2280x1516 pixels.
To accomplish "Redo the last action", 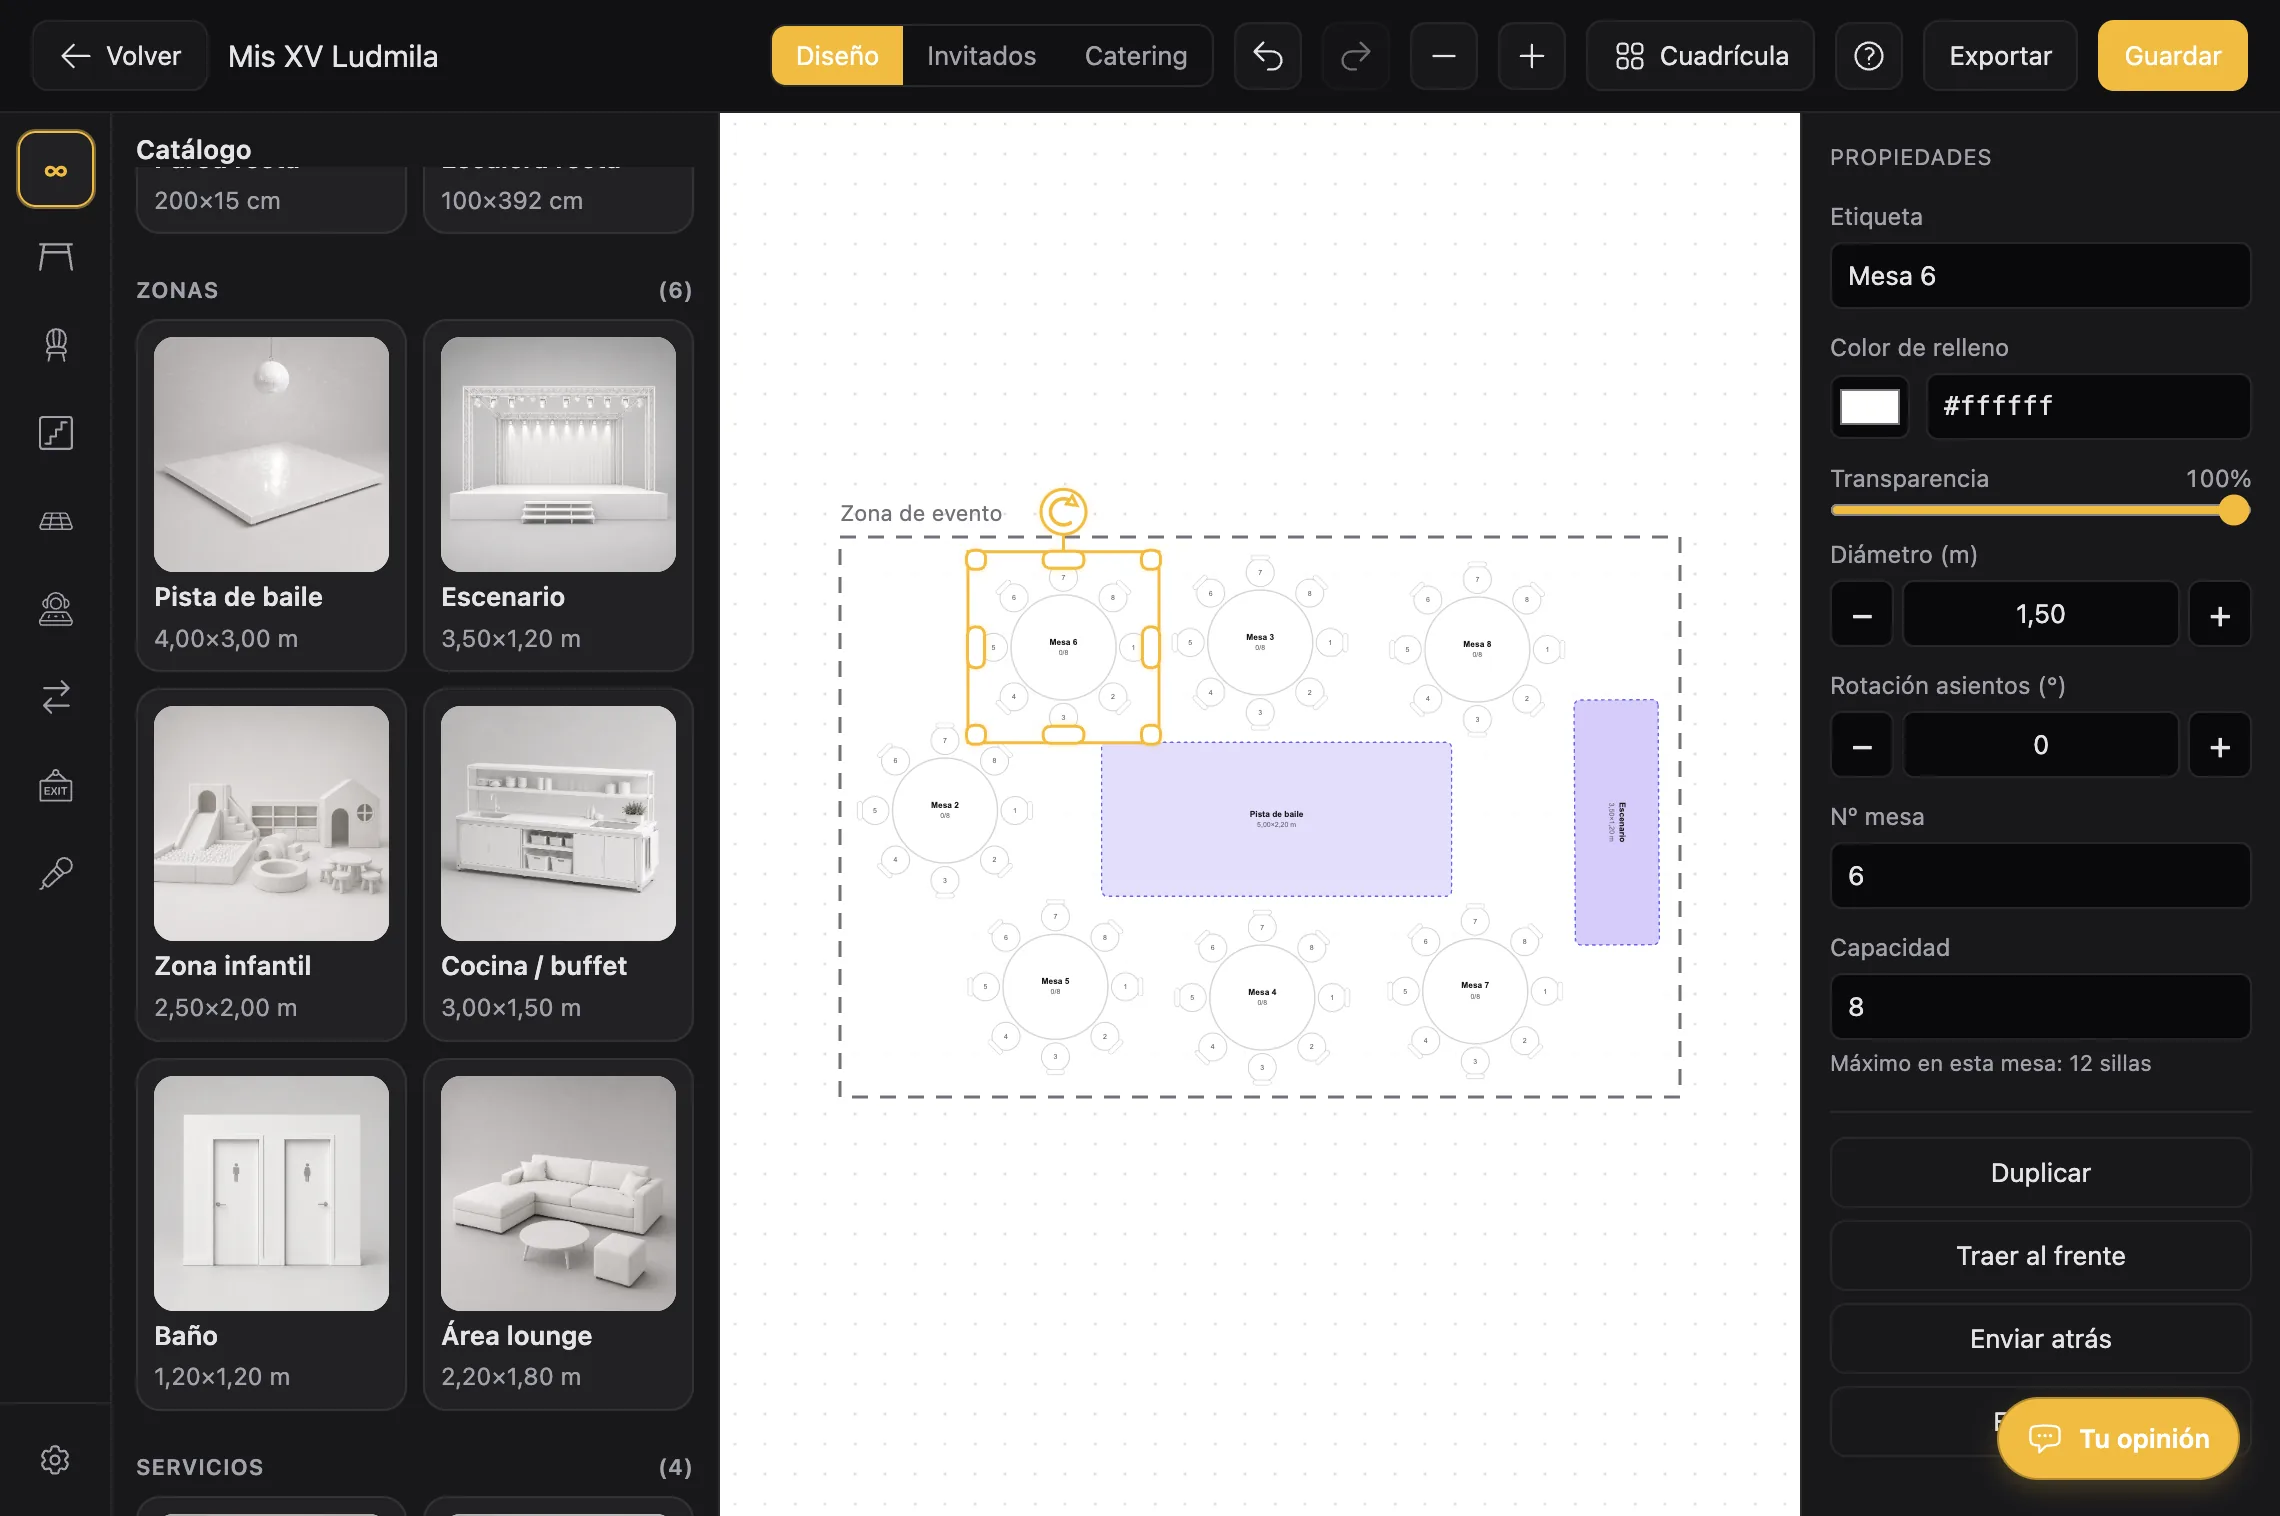I will tap(1356, 56).
